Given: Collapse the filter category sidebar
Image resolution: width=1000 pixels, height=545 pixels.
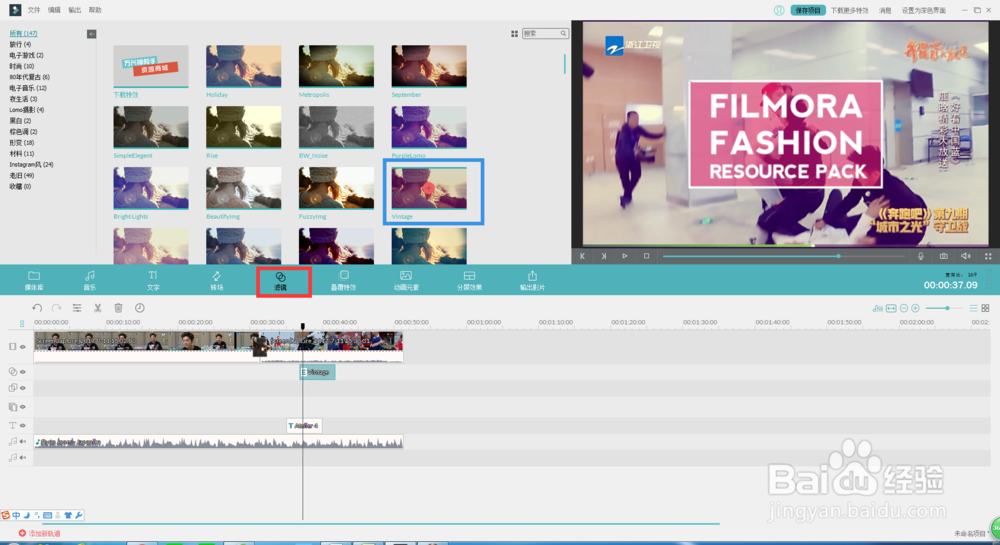Looking at the screenshot, I should coord(91,34).
